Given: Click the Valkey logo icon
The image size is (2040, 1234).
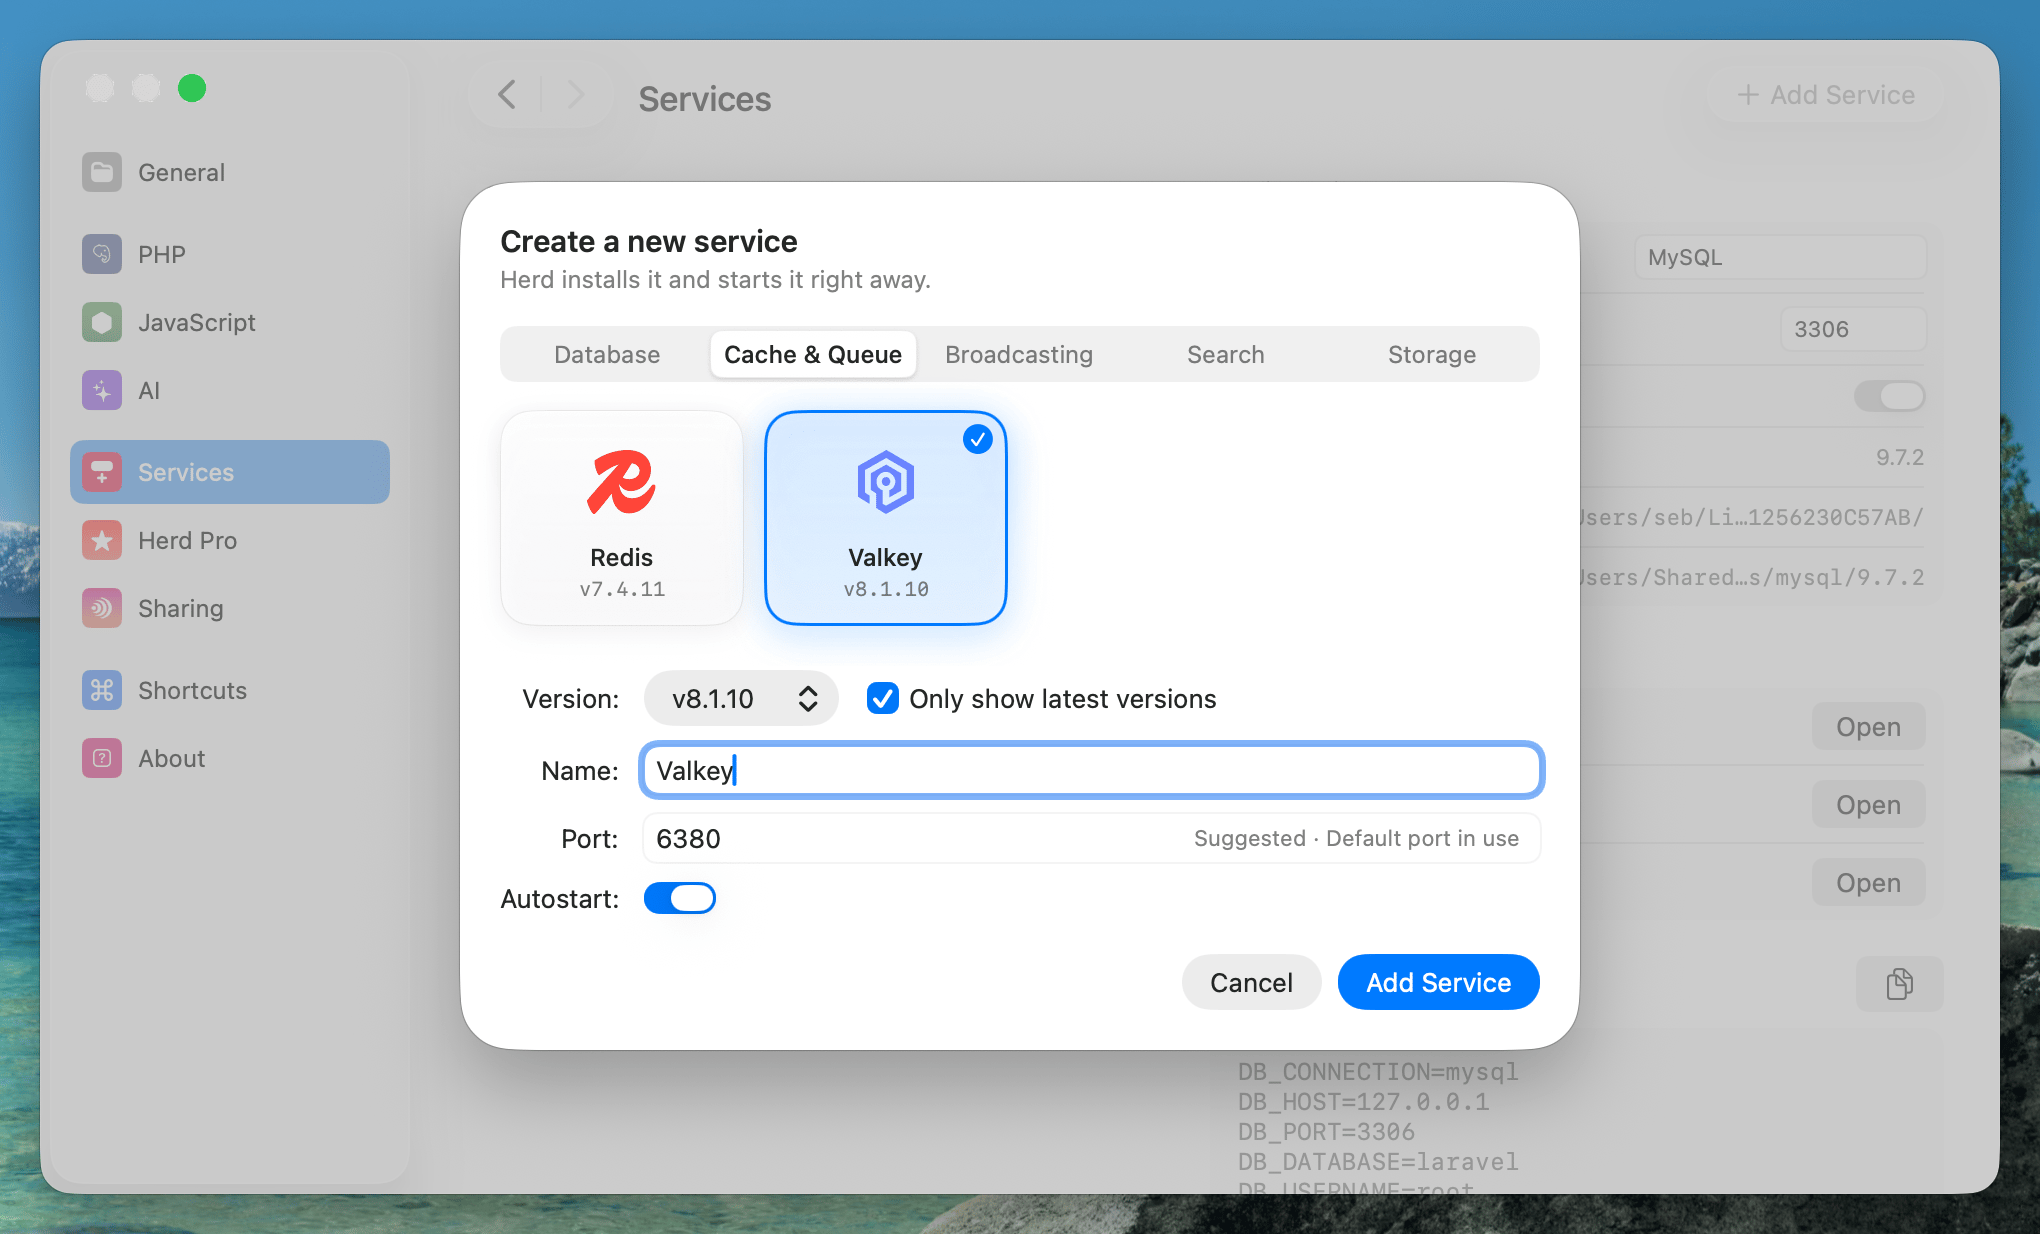Looking at the screenshot, I should tap(885, 482).
